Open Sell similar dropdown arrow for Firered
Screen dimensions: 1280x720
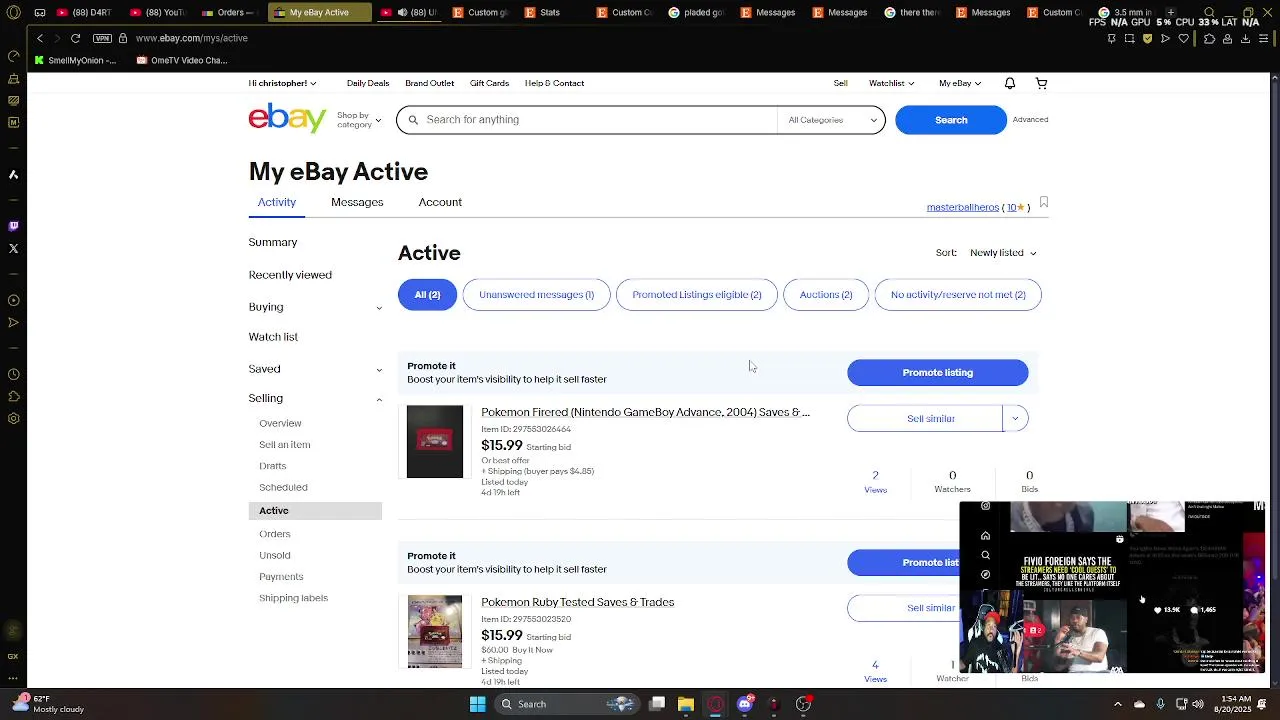[1015, 418]
